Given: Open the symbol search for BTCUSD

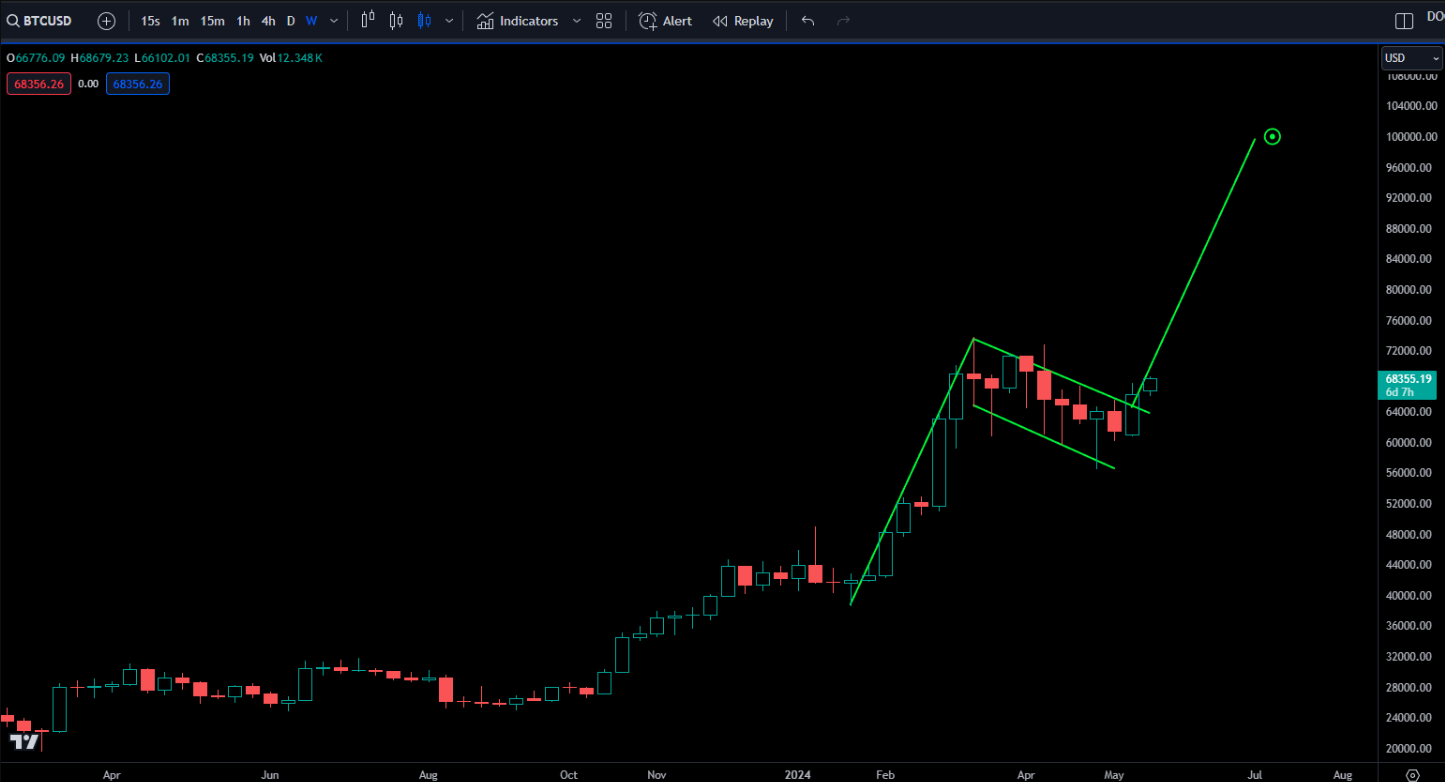Looking at the screenshot, I should point(40,20).
